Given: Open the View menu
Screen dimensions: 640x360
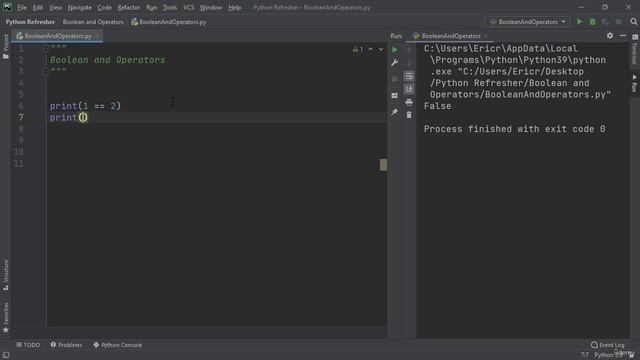Looking at the screenshot, I should (56, 7).
